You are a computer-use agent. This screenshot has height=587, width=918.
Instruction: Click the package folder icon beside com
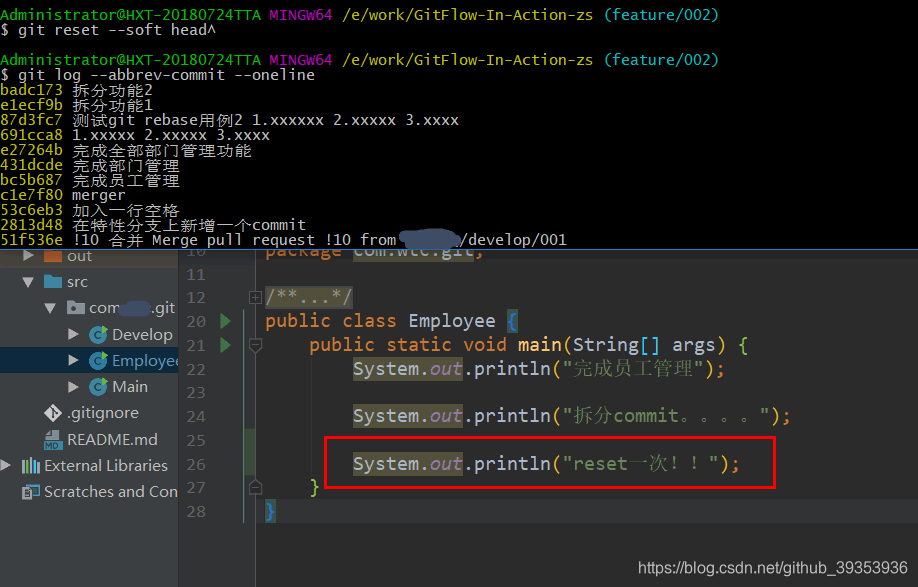pos(76,307)
